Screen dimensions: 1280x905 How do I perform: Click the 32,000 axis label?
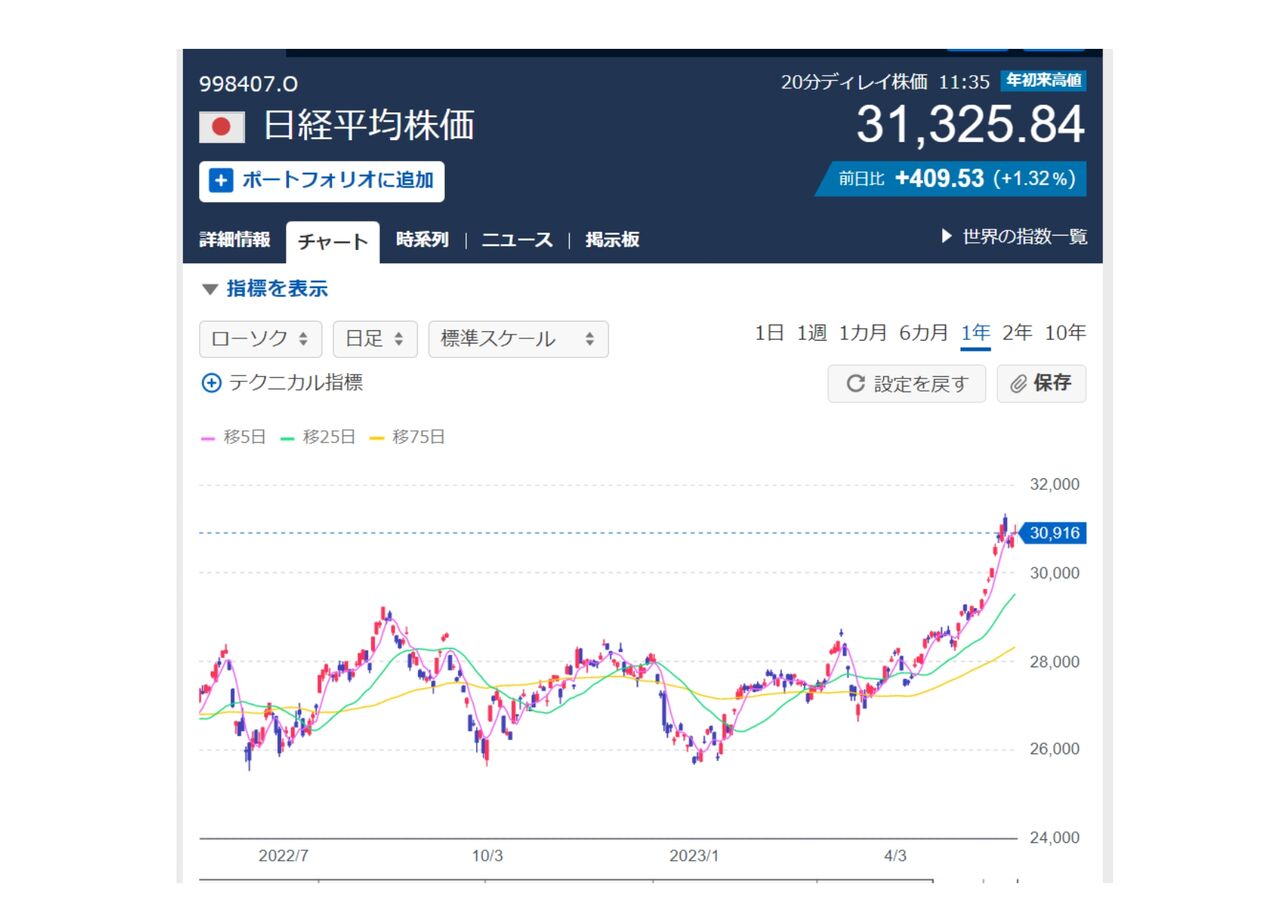pyautogui.click(x=1055, y=484)
